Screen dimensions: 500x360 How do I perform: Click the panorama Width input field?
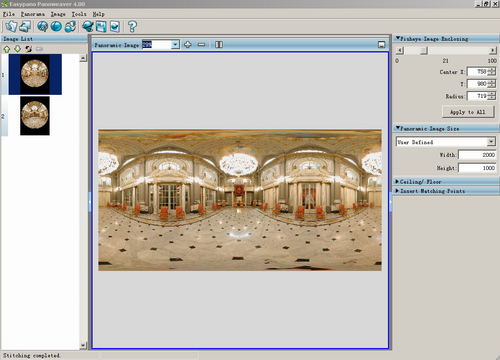pos(477,155)
